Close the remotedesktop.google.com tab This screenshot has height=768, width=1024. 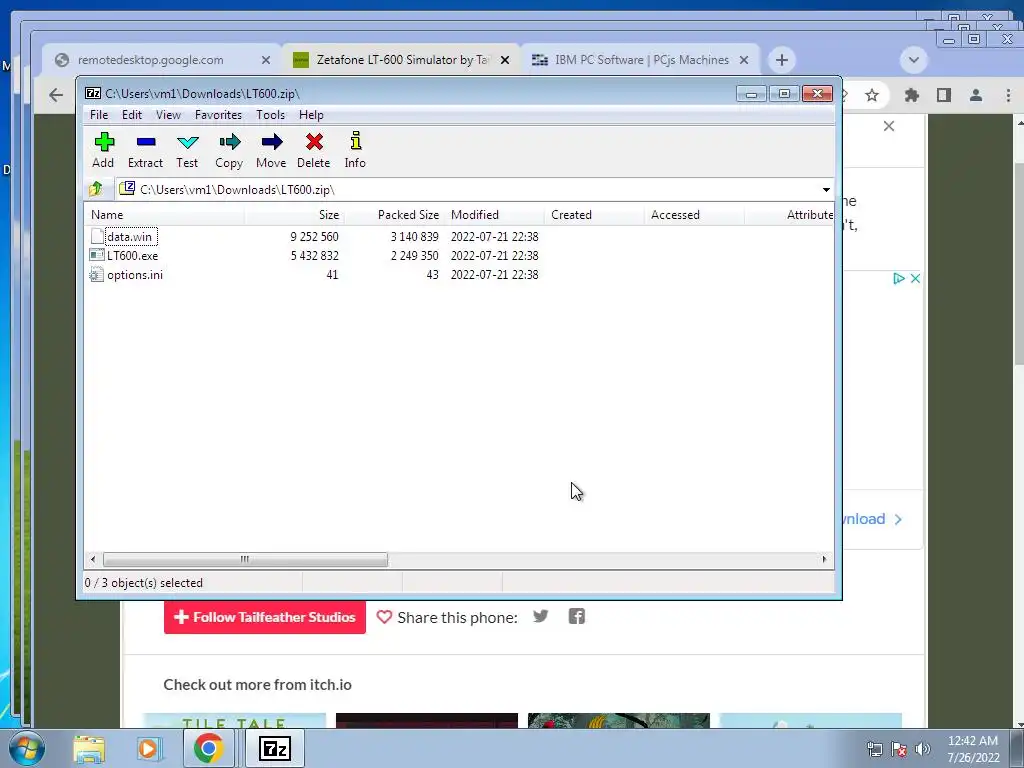(266, 60)
